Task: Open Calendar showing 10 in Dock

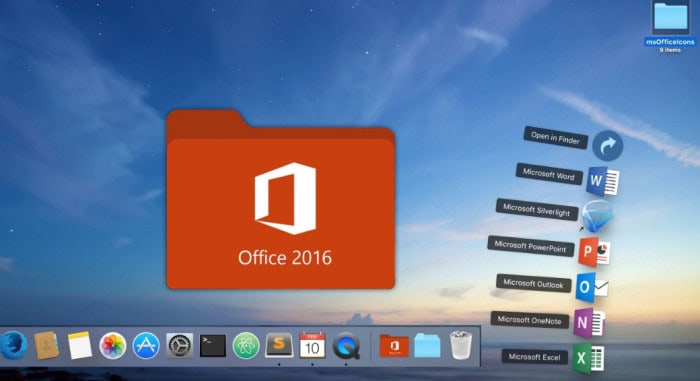Action: click(x=312, y=345)
